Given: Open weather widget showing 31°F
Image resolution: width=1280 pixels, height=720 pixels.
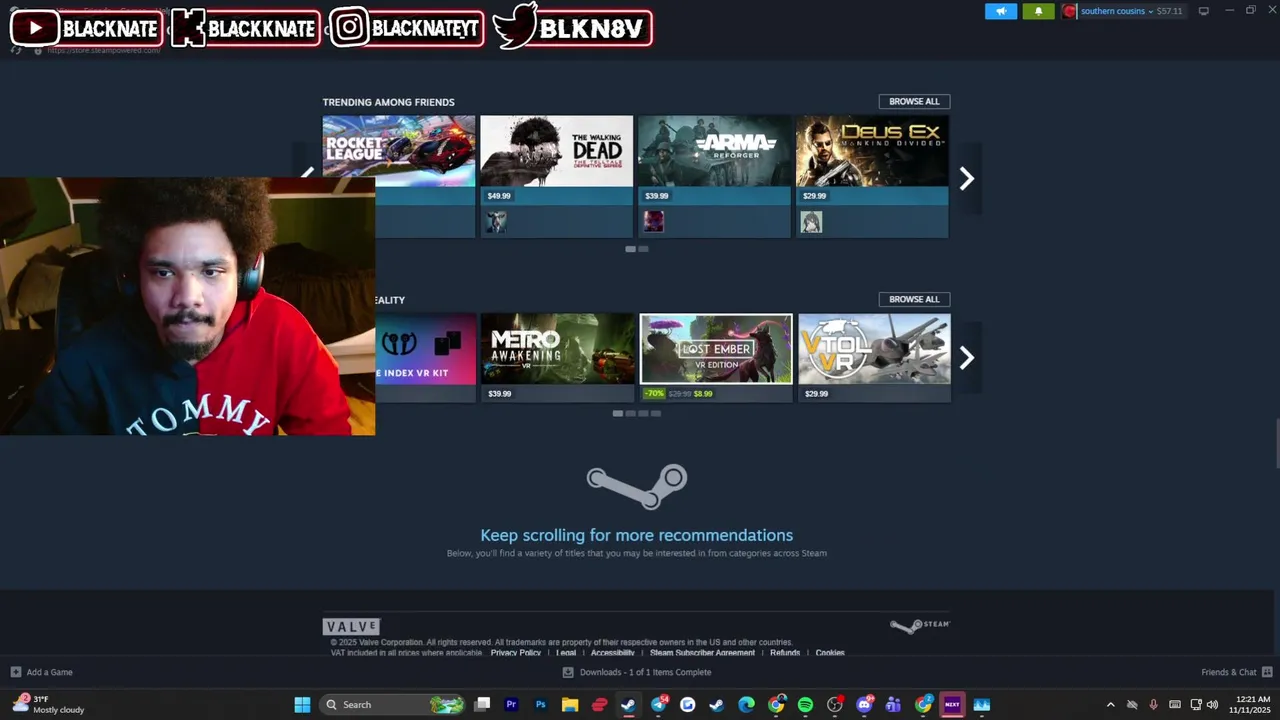Looking at the screenshot, I should click(50, 705).
